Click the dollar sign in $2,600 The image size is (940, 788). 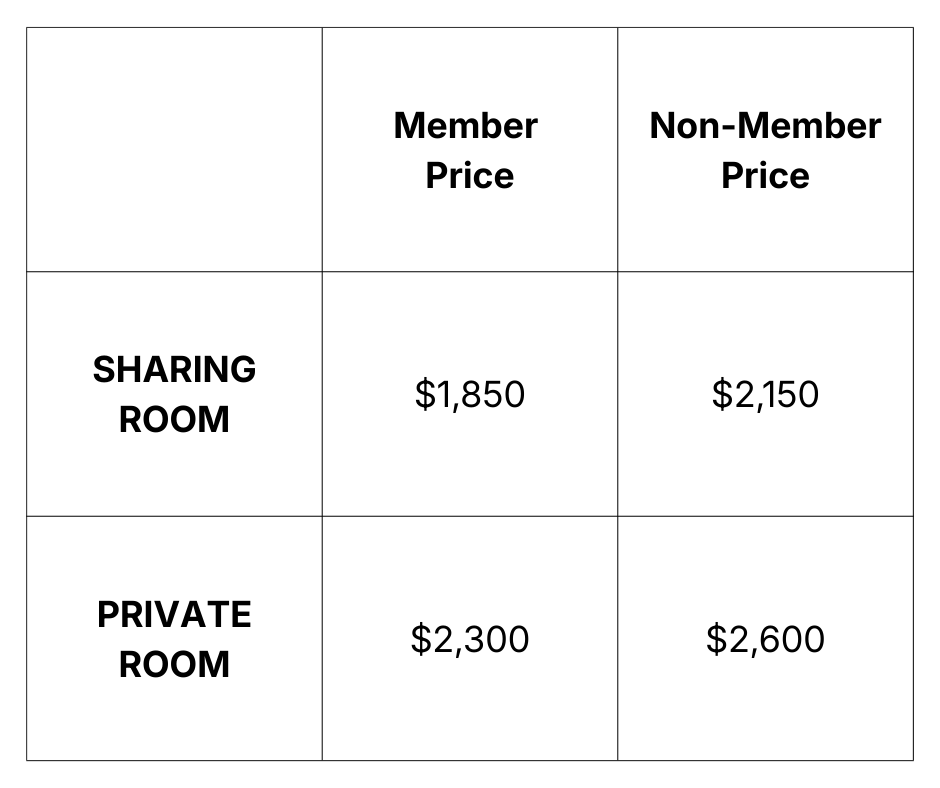pos(716,640)
